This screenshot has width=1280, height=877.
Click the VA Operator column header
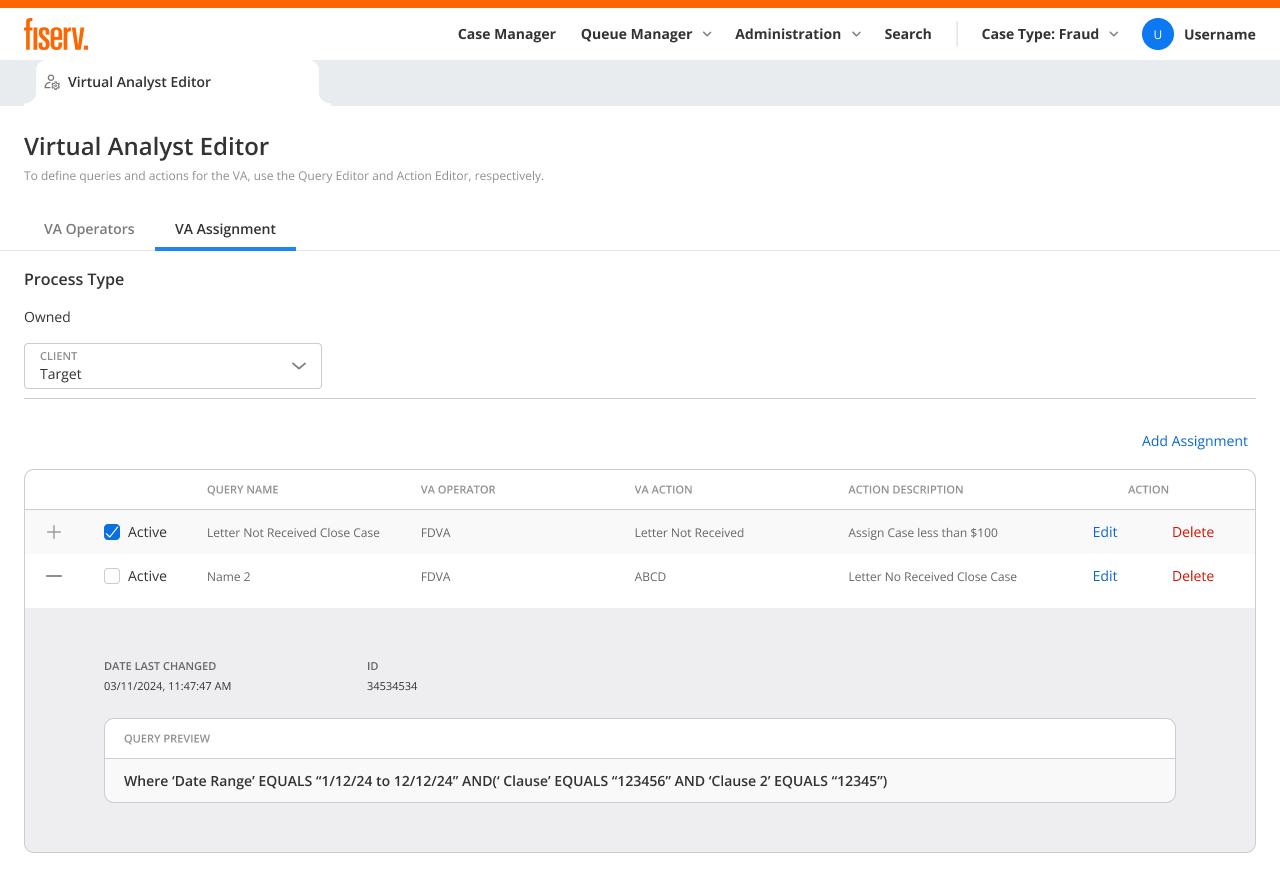(458, 490)
